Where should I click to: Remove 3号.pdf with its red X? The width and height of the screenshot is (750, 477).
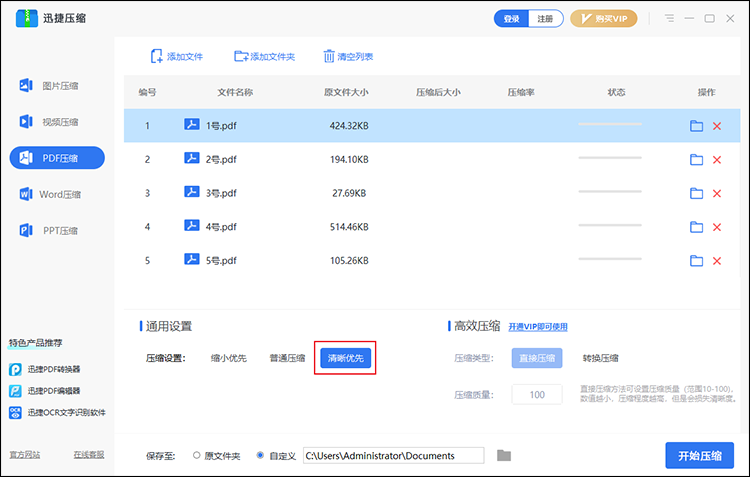click(716, 193)
